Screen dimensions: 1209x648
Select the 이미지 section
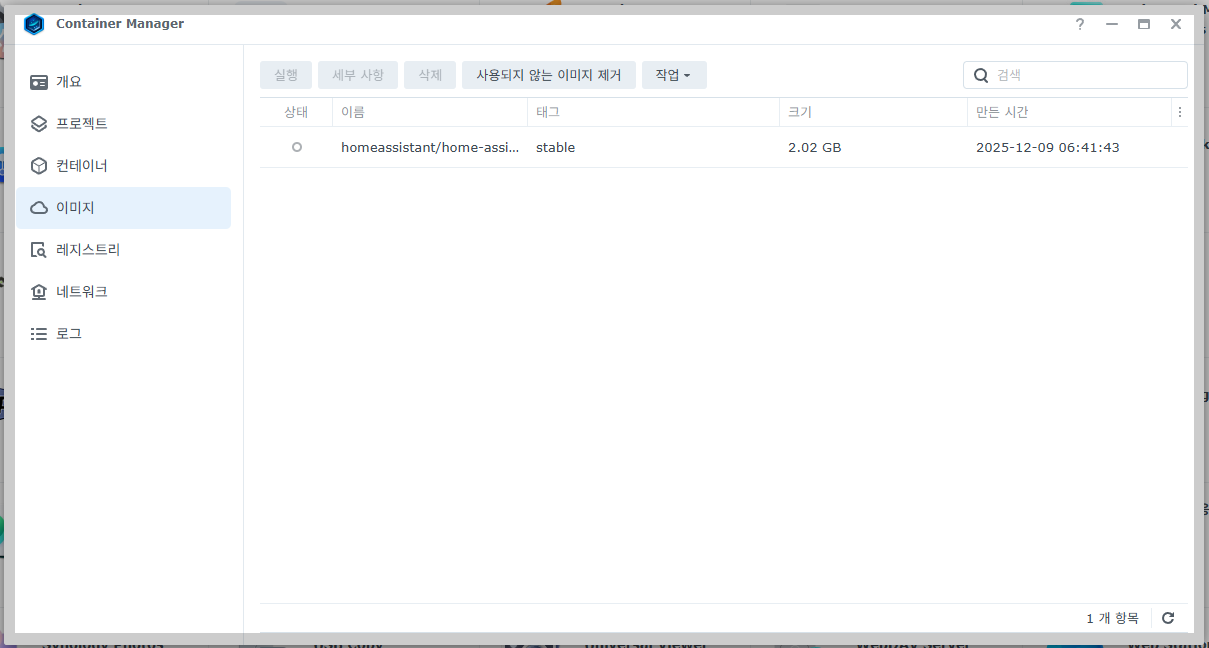point(124,208)
